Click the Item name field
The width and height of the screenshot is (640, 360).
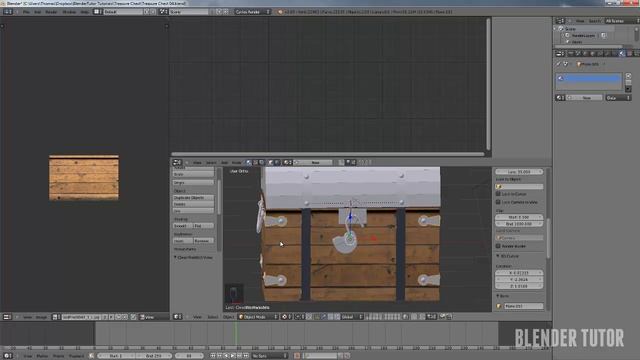coord(524,306)
